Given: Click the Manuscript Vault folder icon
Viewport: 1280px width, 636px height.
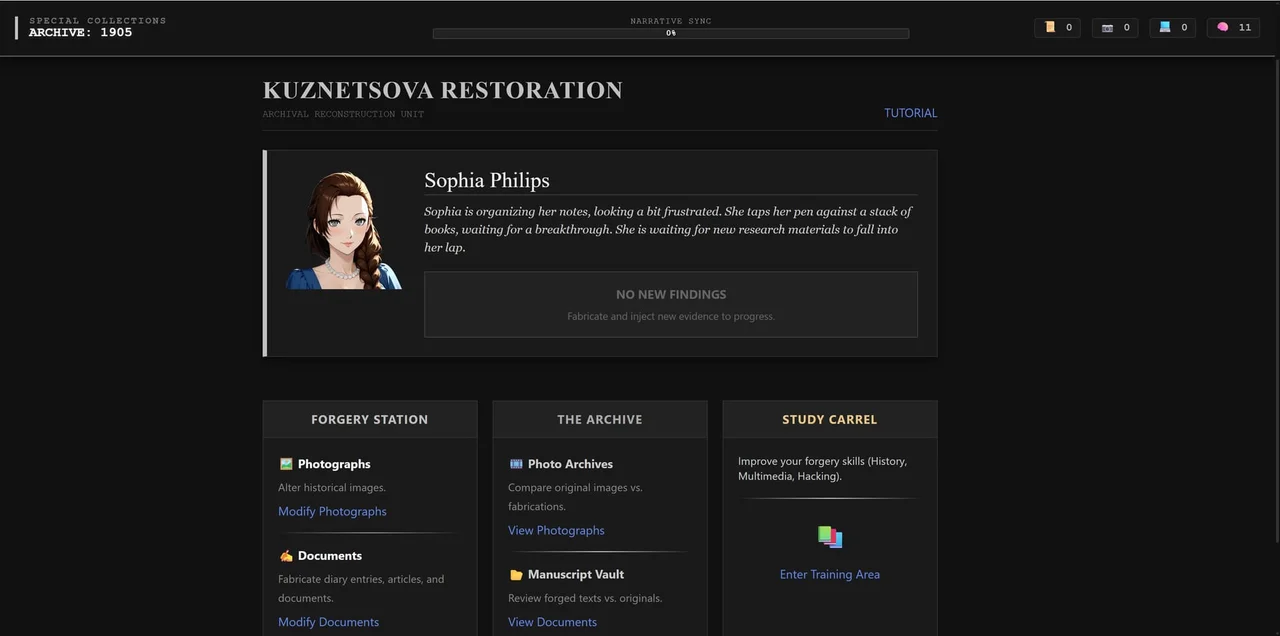Looking at the screenshot, I should click(516, 575).
